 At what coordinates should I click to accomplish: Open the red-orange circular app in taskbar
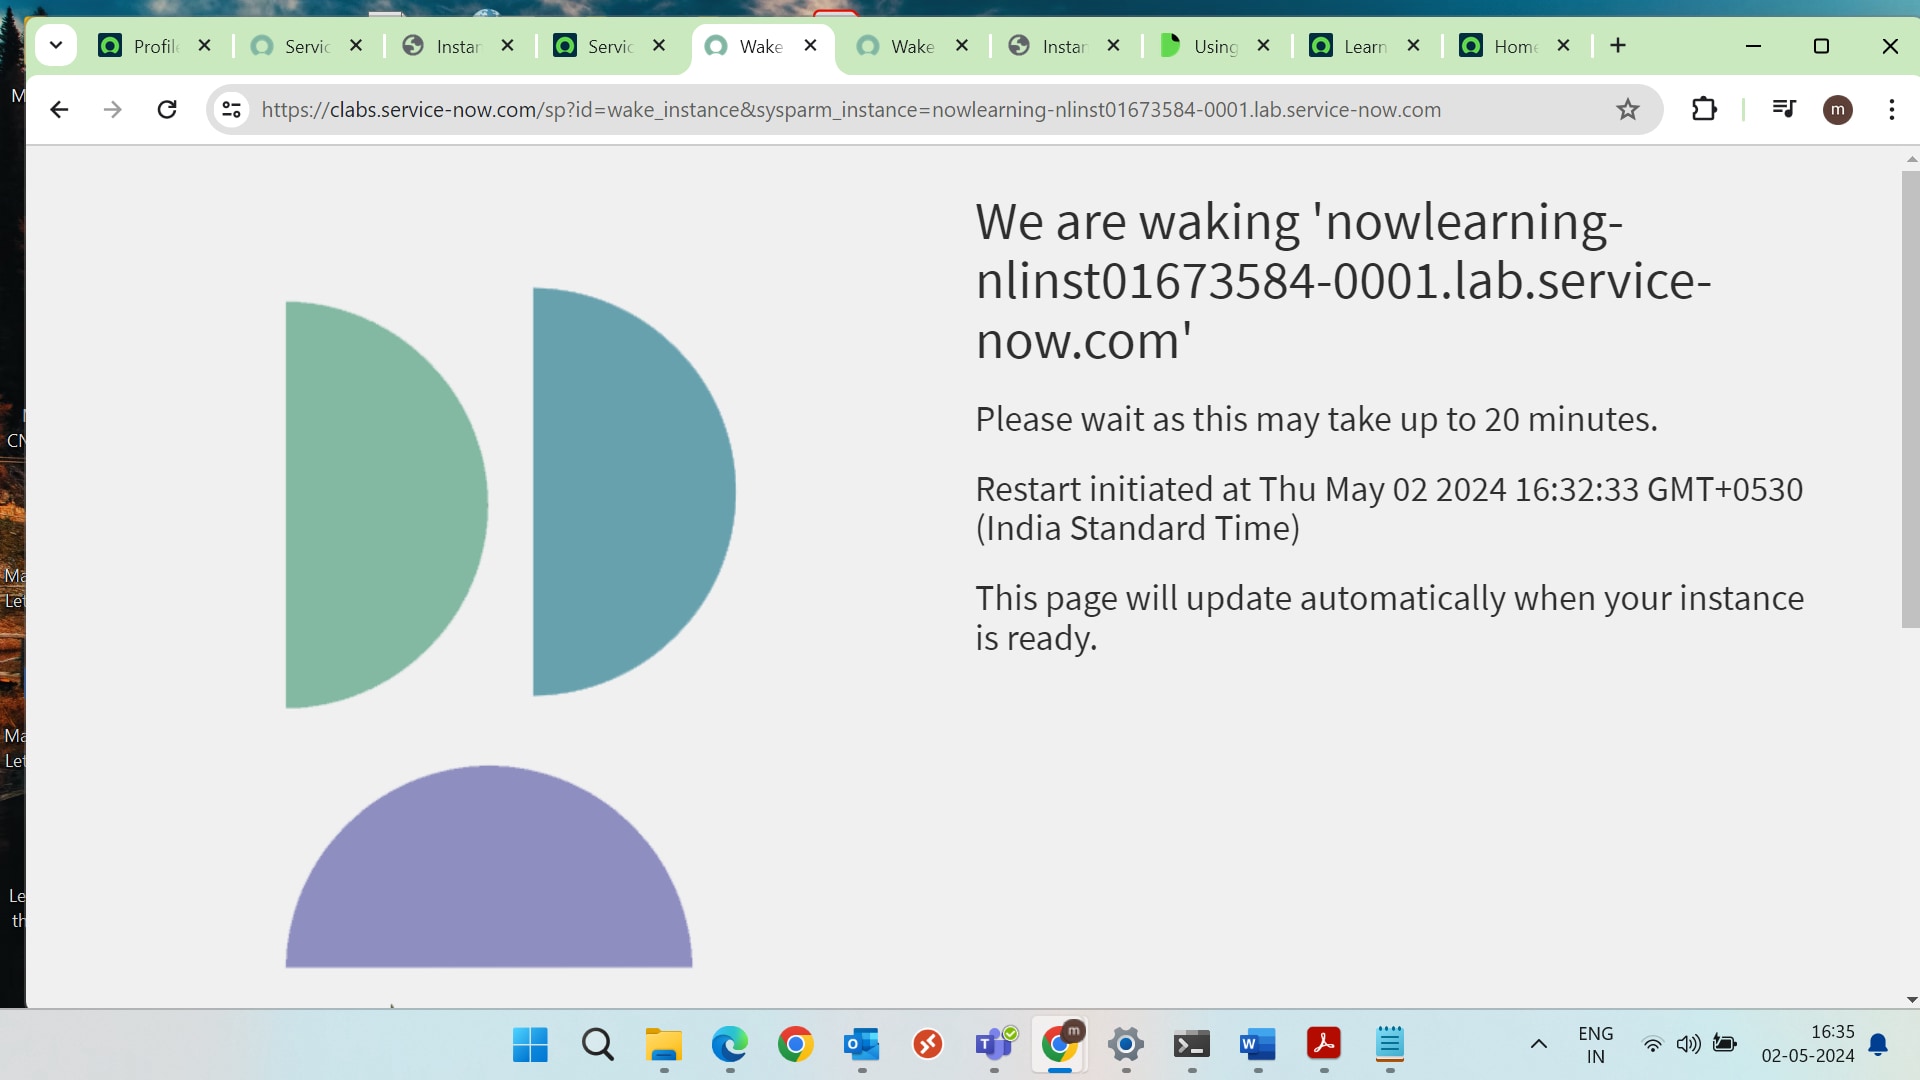coord(927,1045)
